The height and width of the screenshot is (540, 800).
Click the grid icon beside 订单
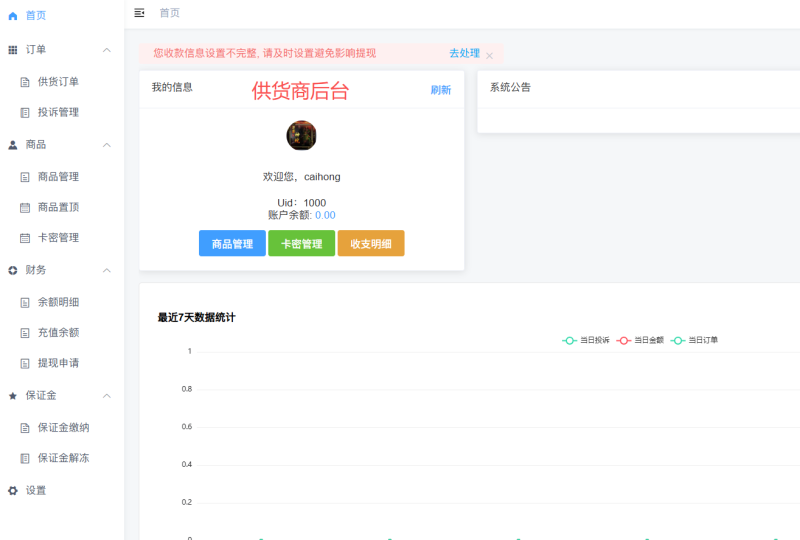[x=13, y=50]
